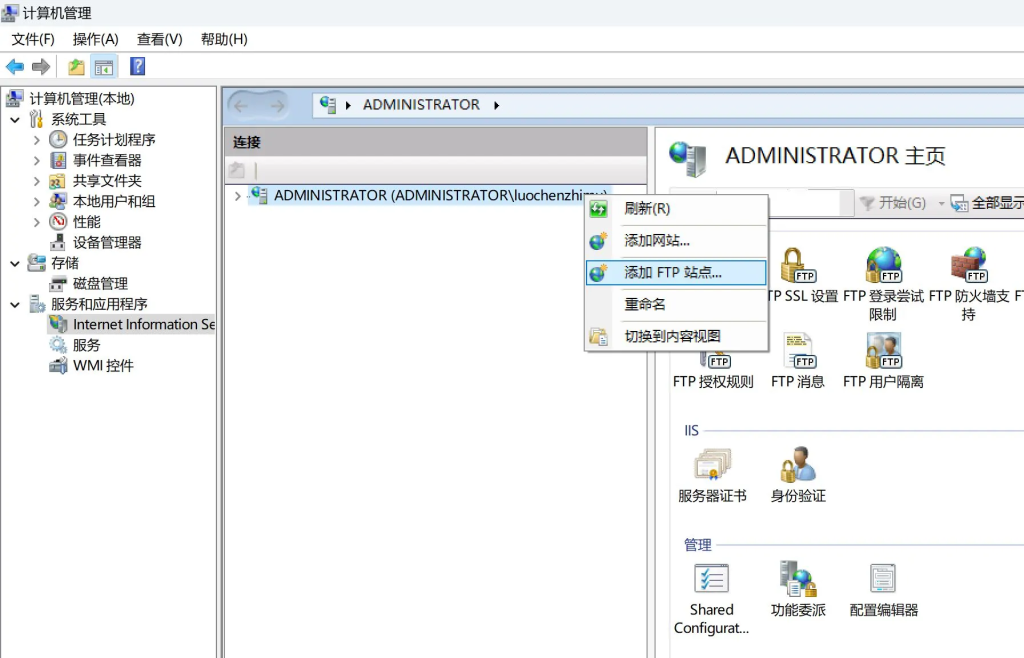Toggle the Show/Hide console tree icon

pos(104,67)
